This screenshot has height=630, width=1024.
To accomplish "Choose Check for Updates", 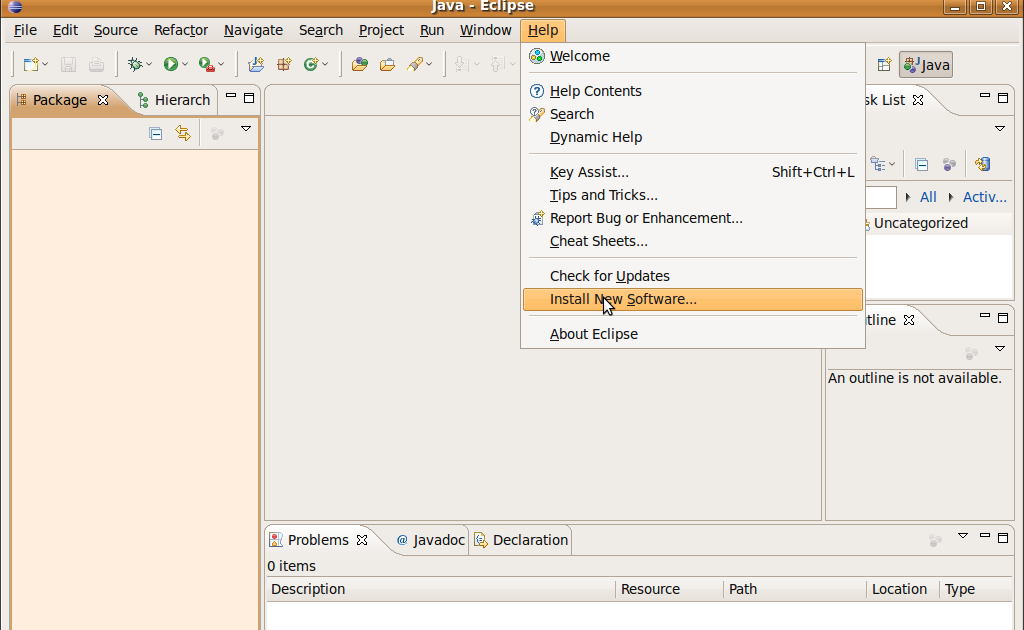I will [x=693, y=276].
